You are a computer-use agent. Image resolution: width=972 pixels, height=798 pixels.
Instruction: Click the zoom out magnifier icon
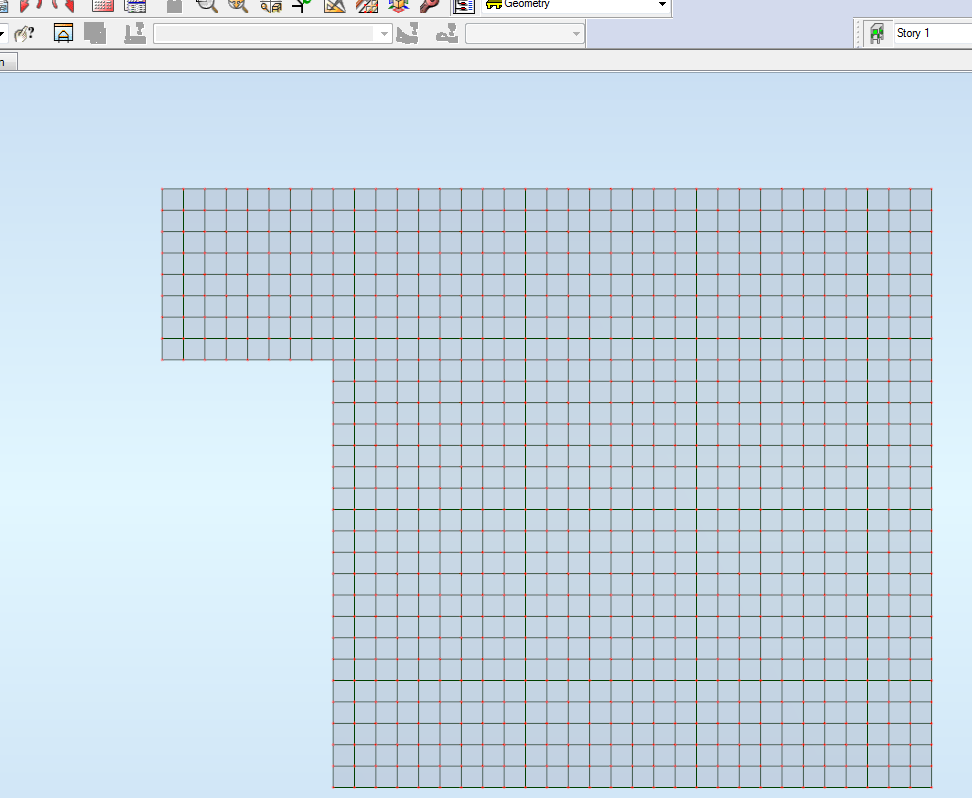click(x=236, y=7)
